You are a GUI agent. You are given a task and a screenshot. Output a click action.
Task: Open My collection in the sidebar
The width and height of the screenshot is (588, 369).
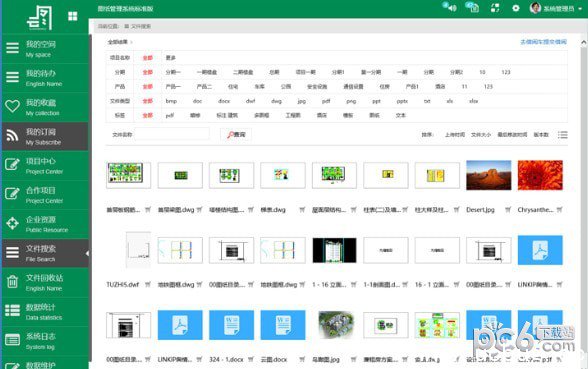point(45,107)
